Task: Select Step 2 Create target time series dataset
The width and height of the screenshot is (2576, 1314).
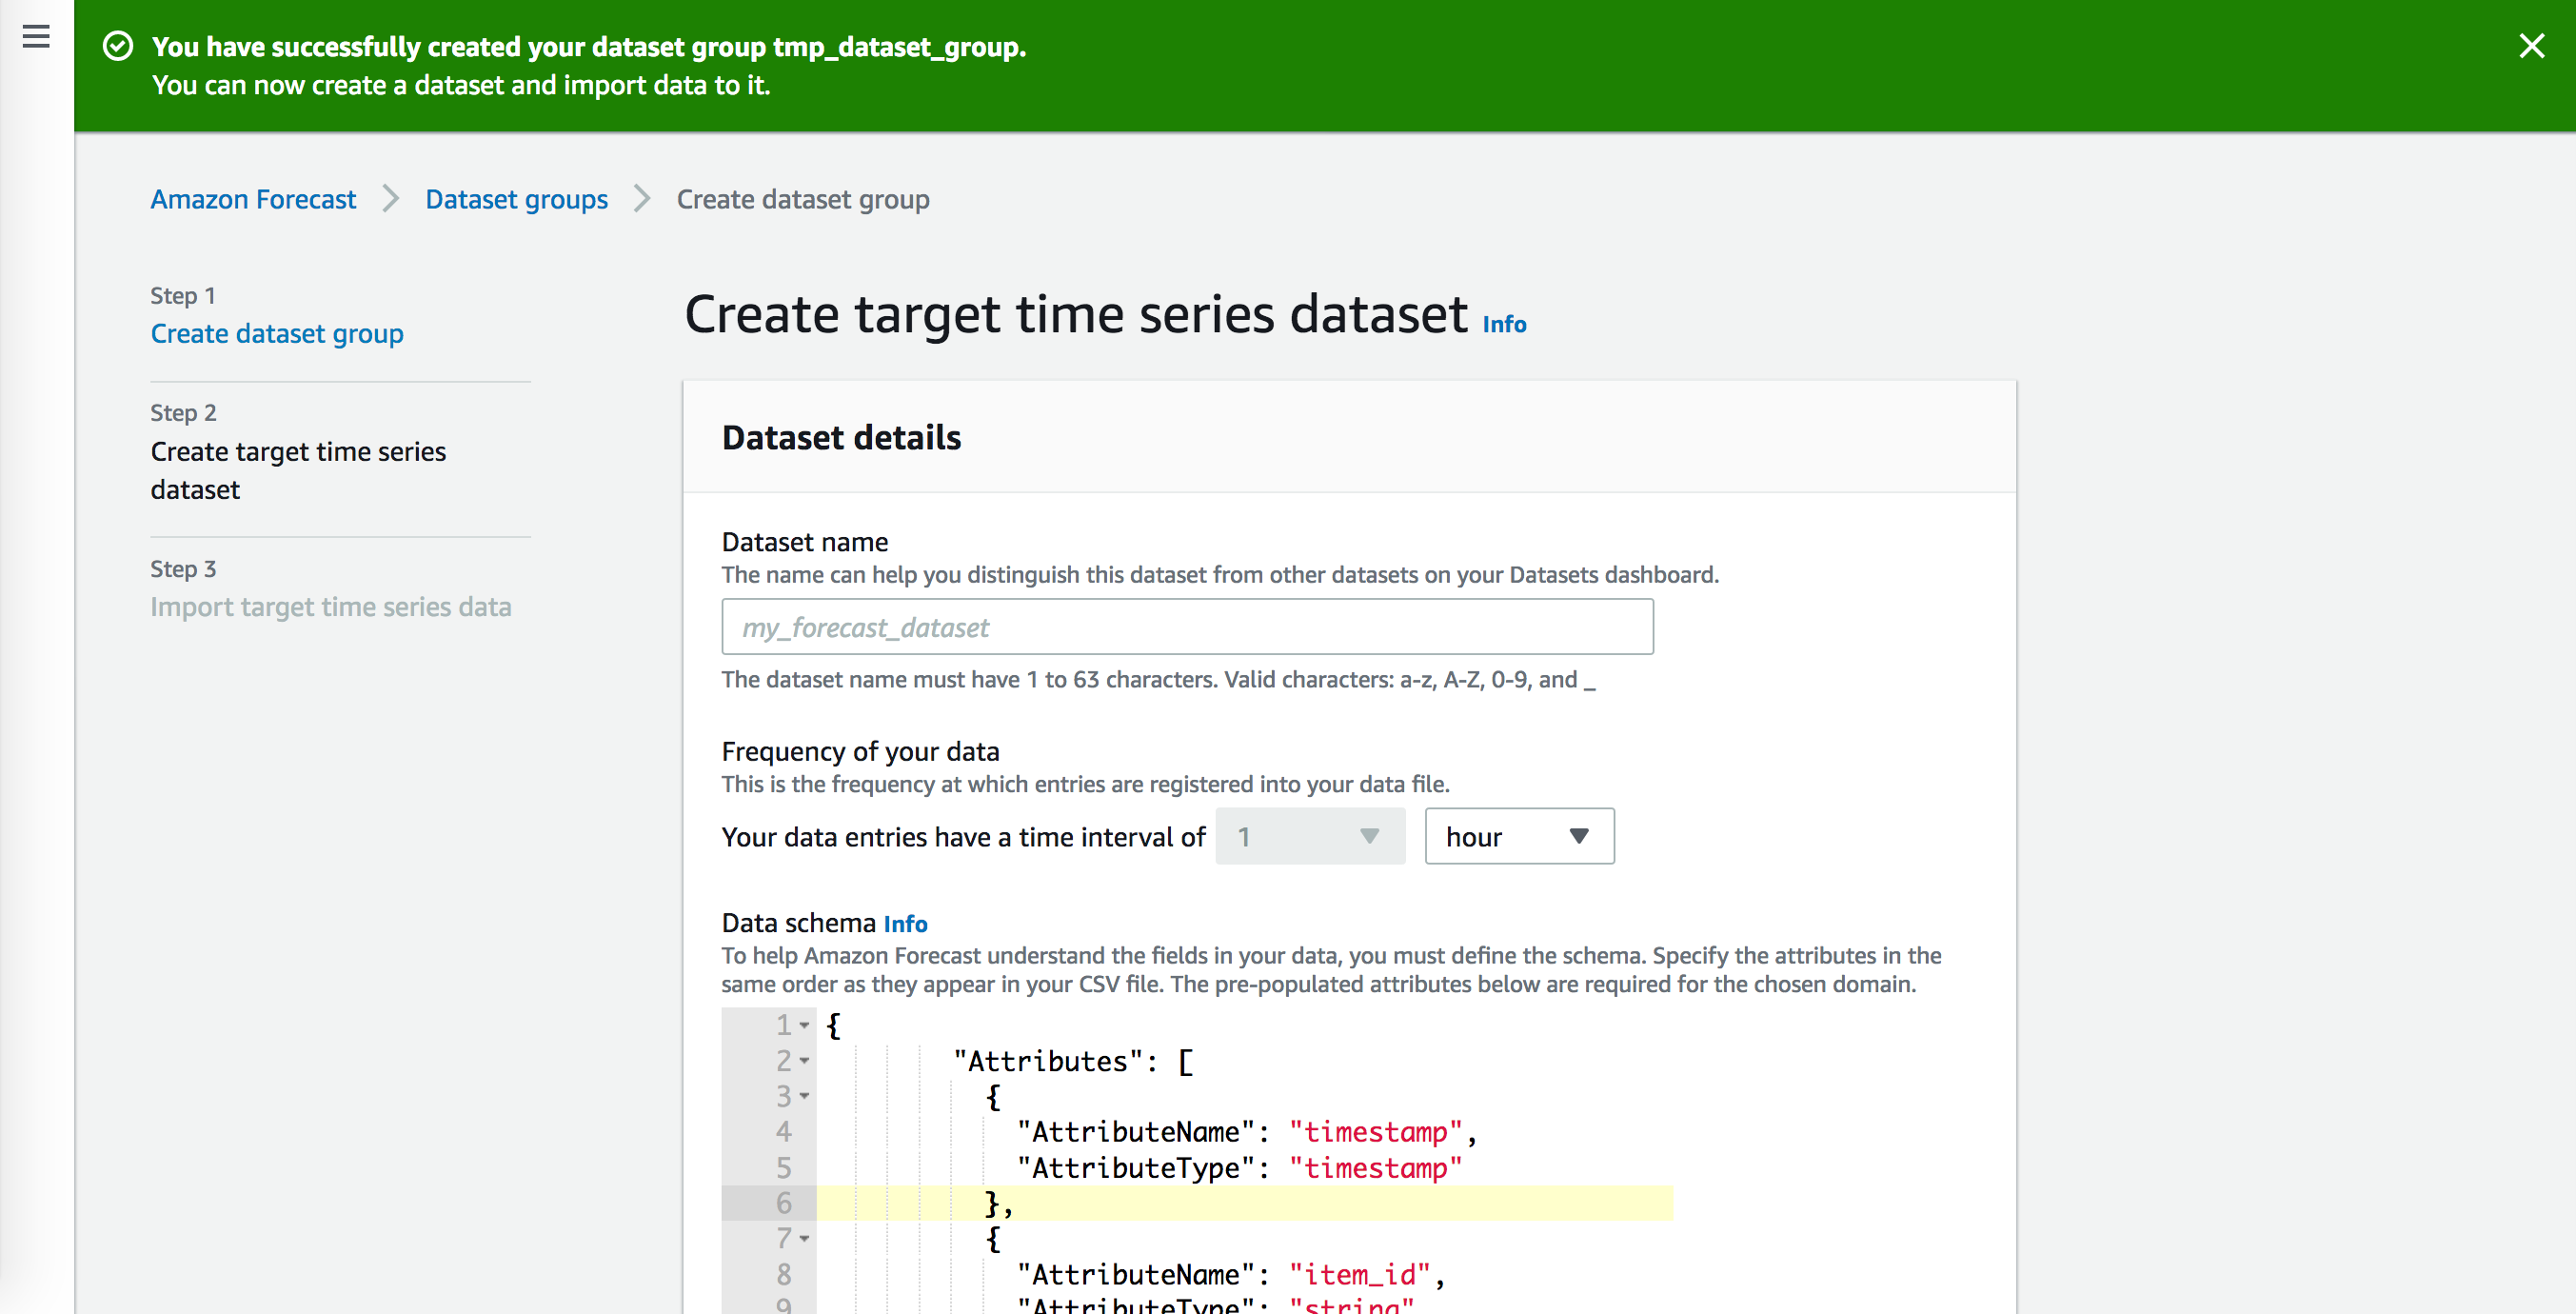Action: (x=298, y=470)
